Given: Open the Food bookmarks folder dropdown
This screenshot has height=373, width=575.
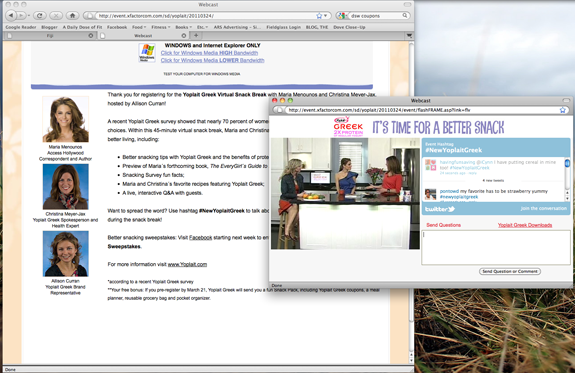Looking at the screenshot, I should point(139,27).
